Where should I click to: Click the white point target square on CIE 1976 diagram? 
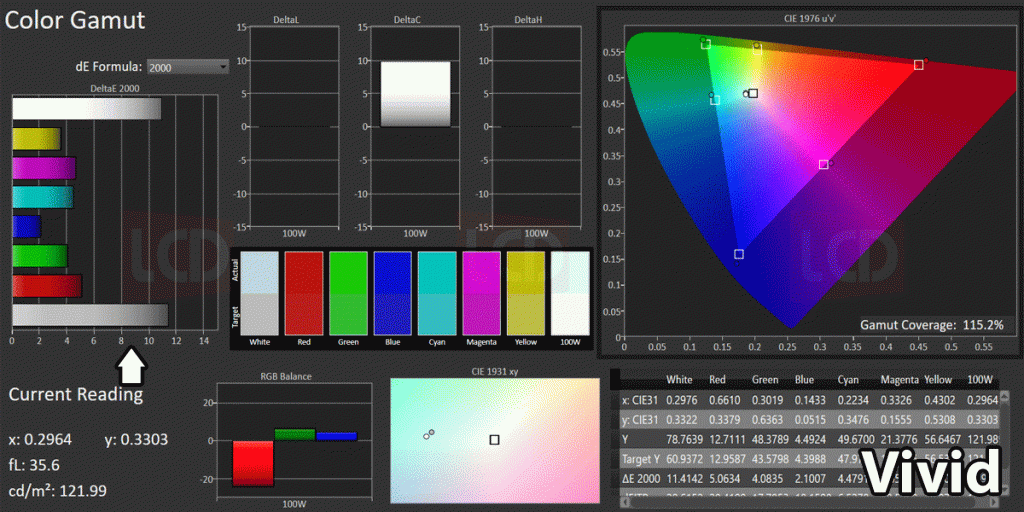pos(754,93)
